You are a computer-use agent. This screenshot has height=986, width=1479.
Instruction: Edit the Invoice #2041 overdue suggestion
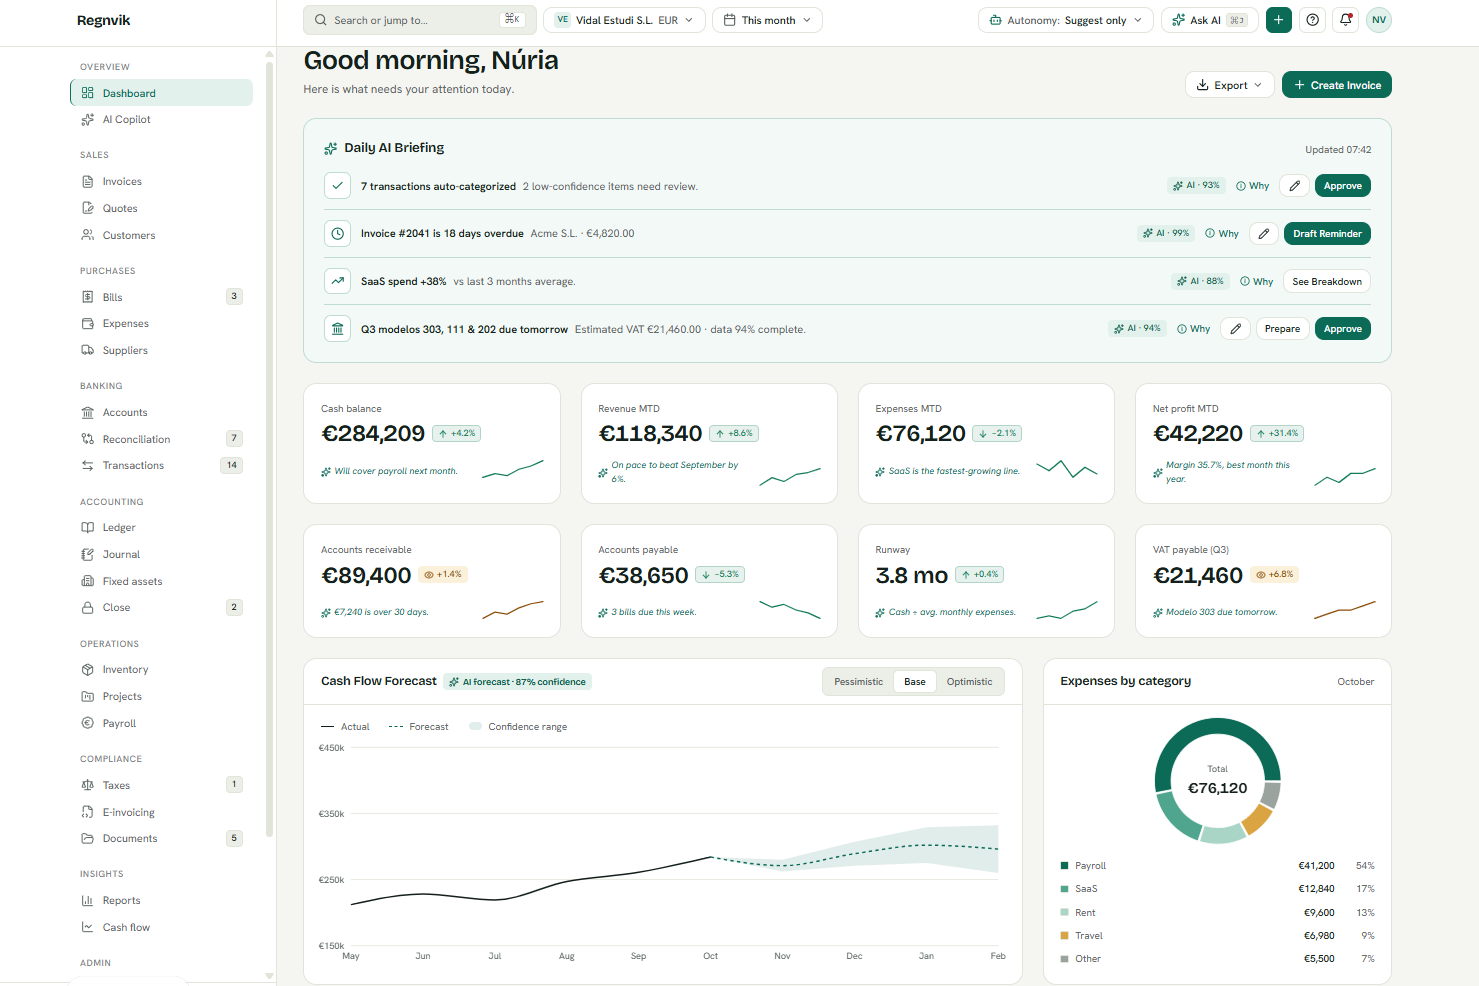pos(1264,234)
